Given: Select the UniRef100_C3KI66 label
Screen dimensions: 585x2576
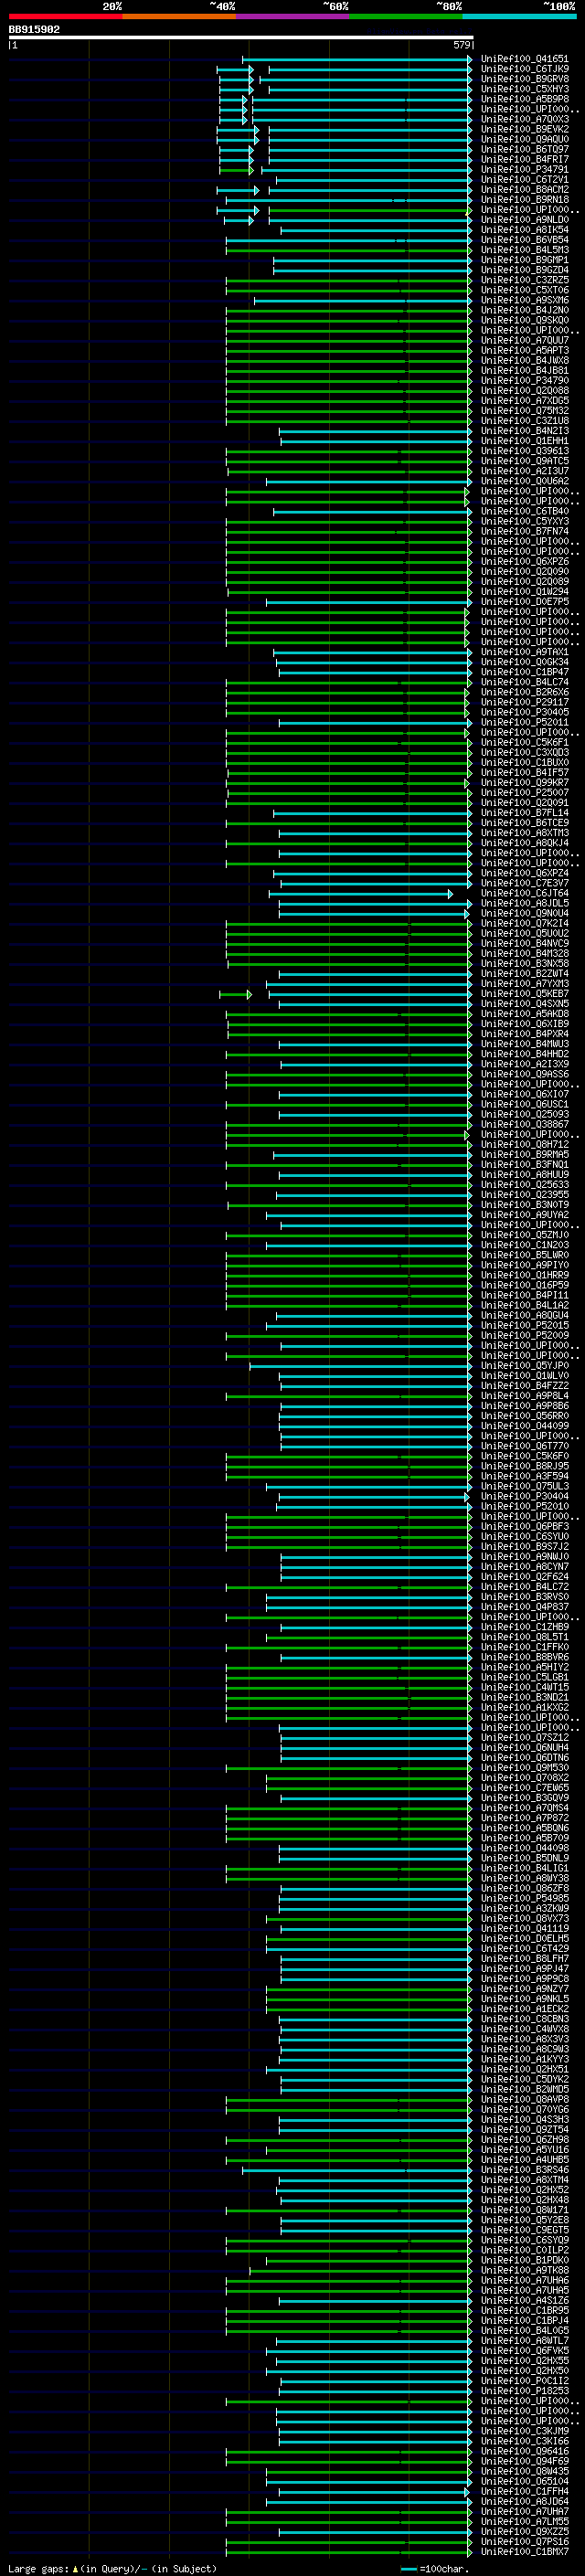Looking at the screenshot, I should point(524,2441).
